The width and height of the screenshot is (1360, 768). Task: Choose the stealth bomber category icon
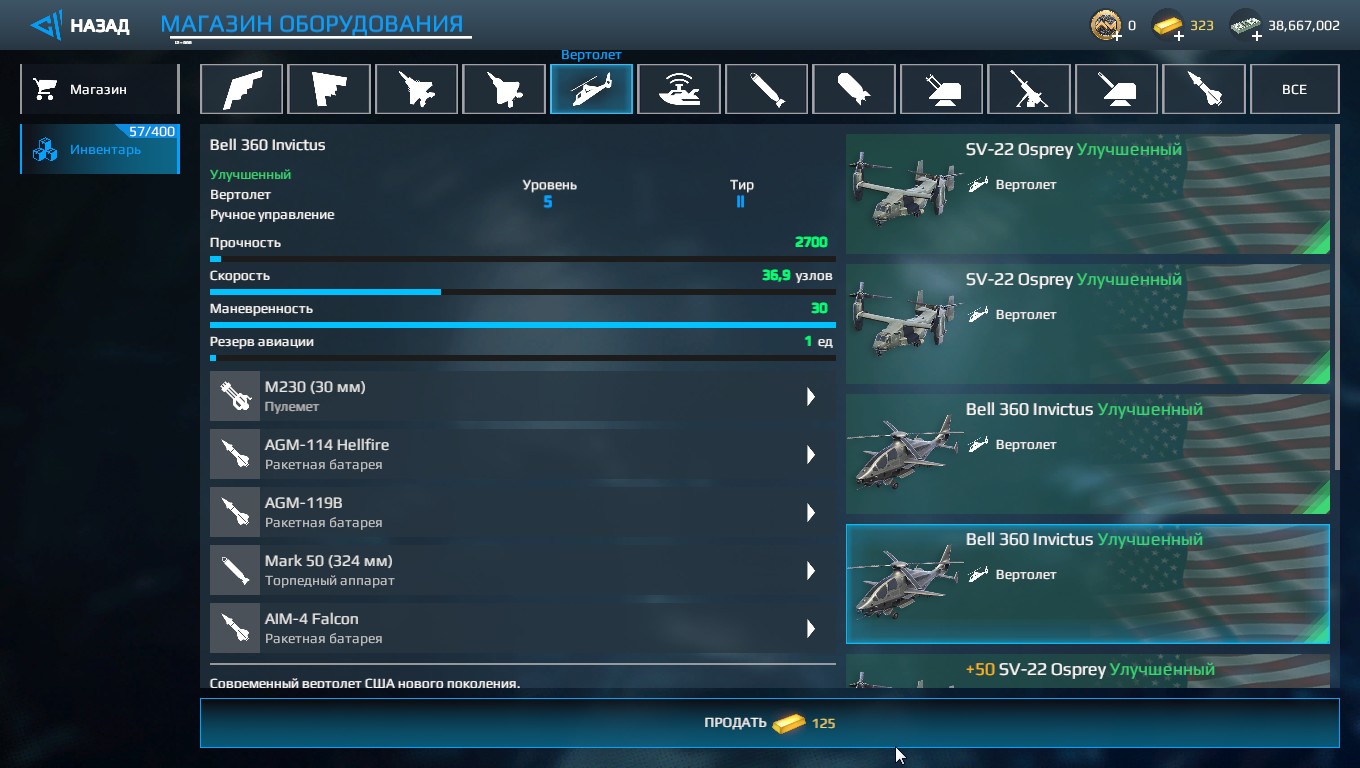241,89
